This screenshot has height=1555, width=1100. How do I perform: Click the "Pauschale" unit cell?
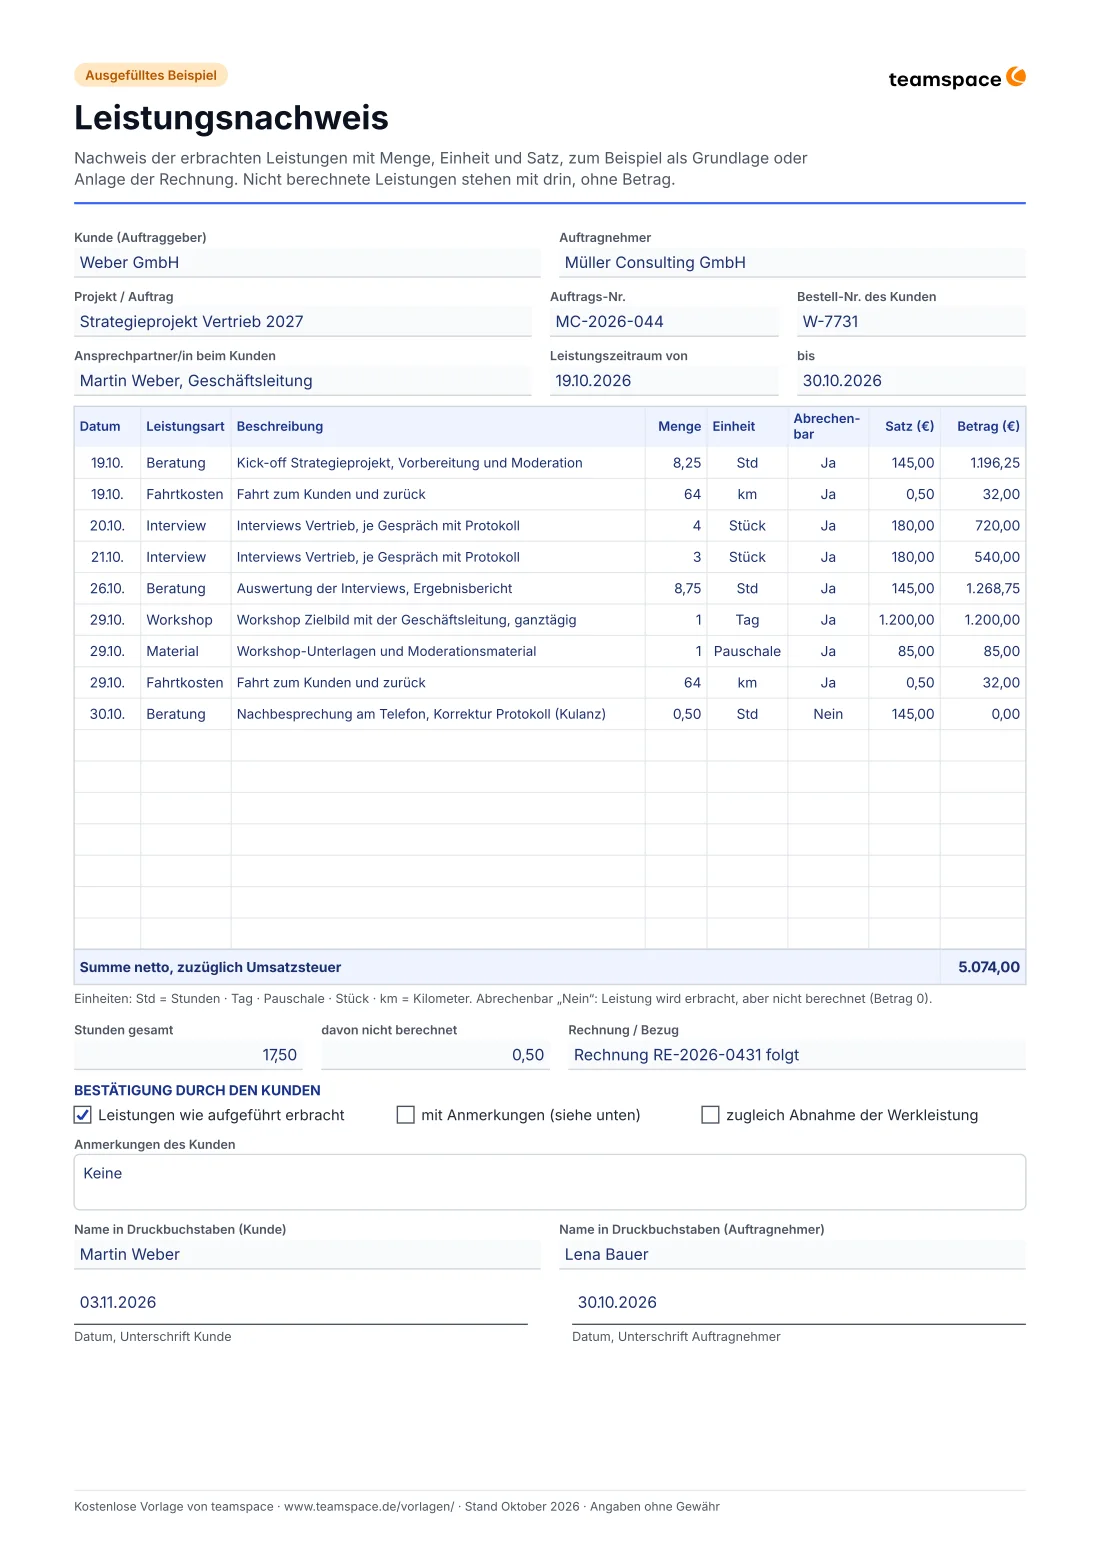point(747,652)
